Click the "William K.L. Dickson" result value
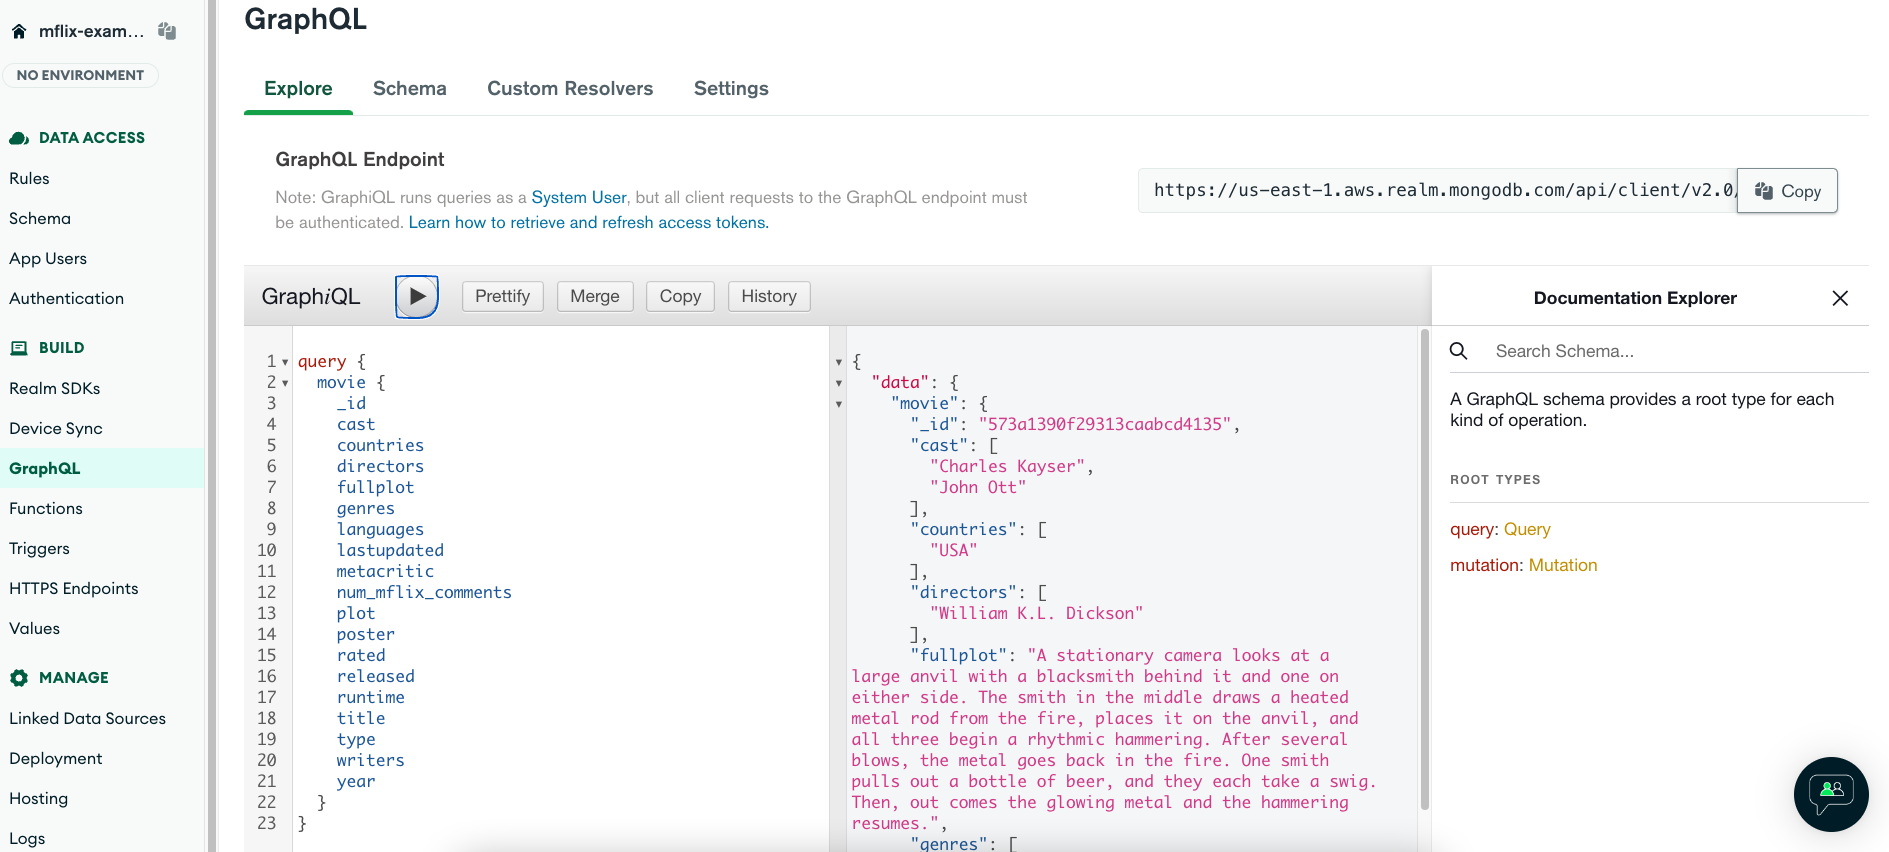 (x=1036, y=613)
